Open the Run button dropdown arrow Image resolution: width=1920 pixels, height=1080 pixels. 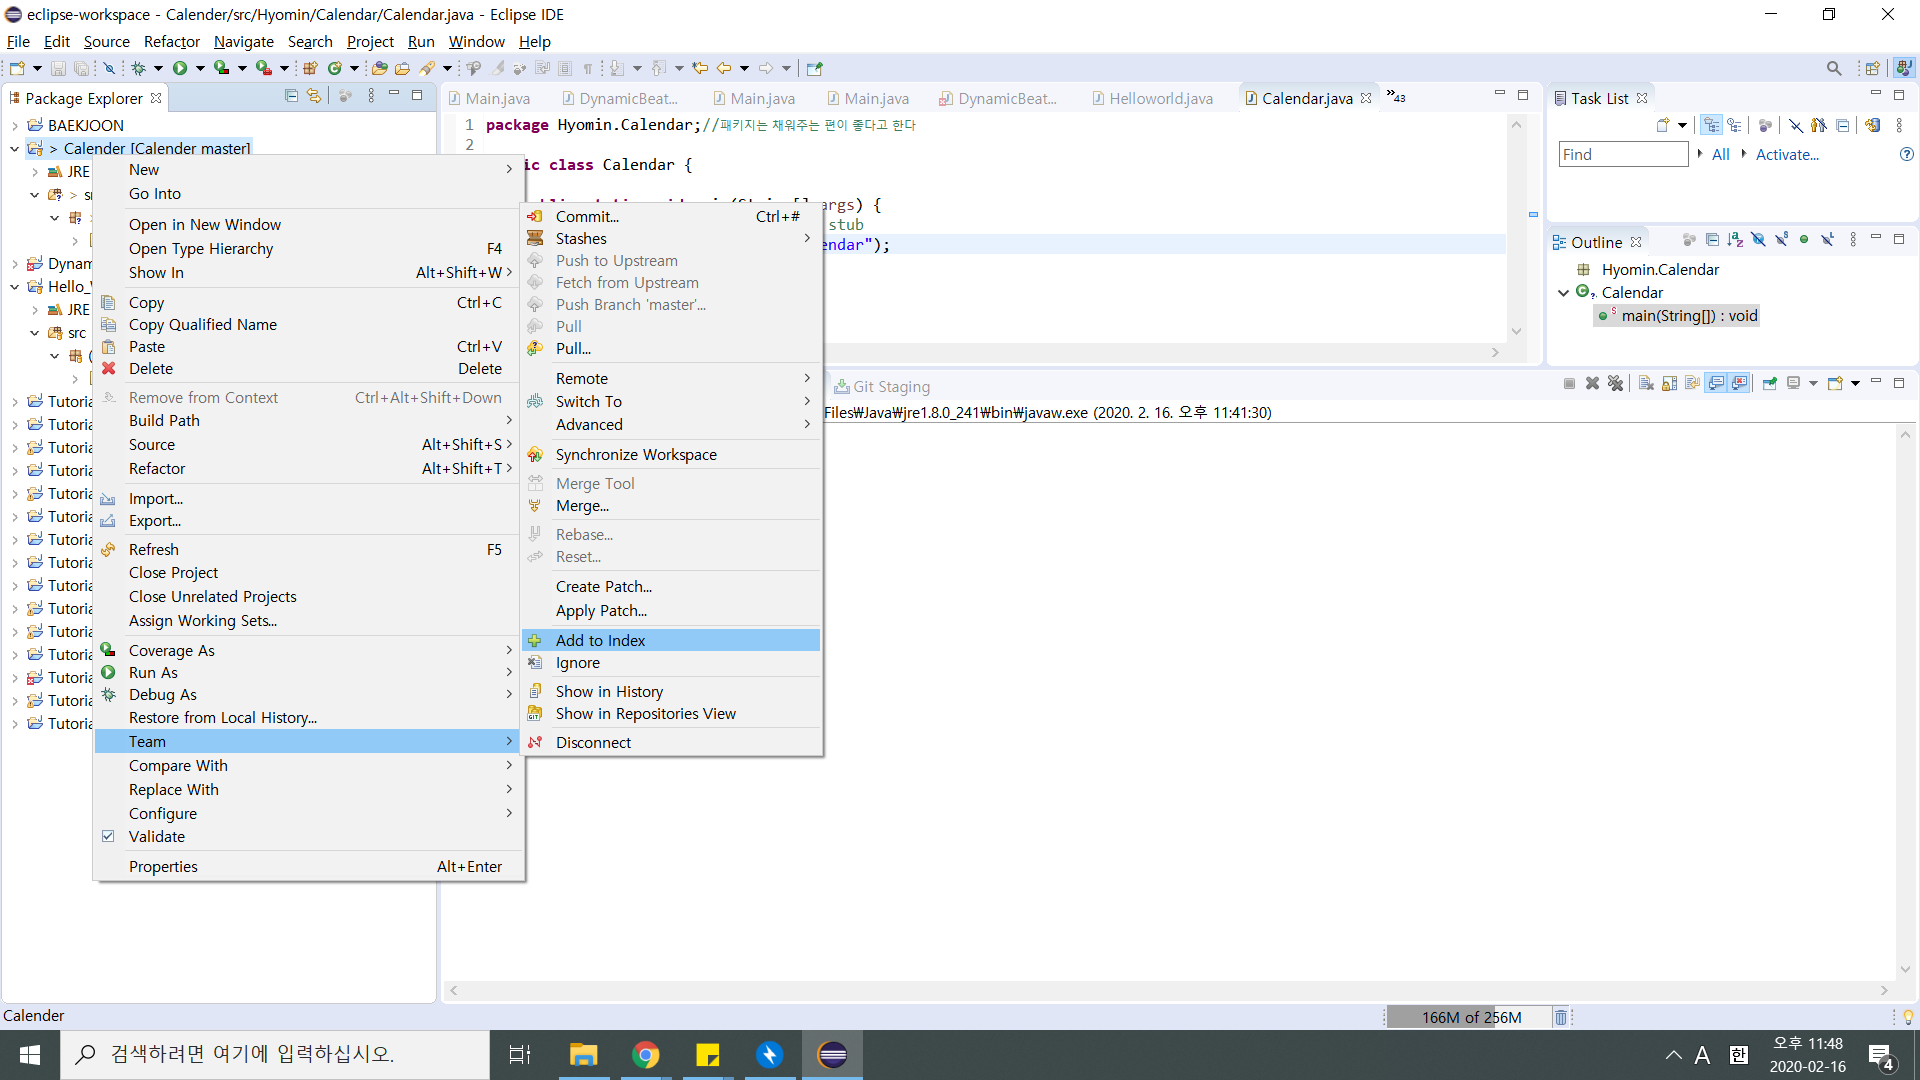[x=200, y=68]
